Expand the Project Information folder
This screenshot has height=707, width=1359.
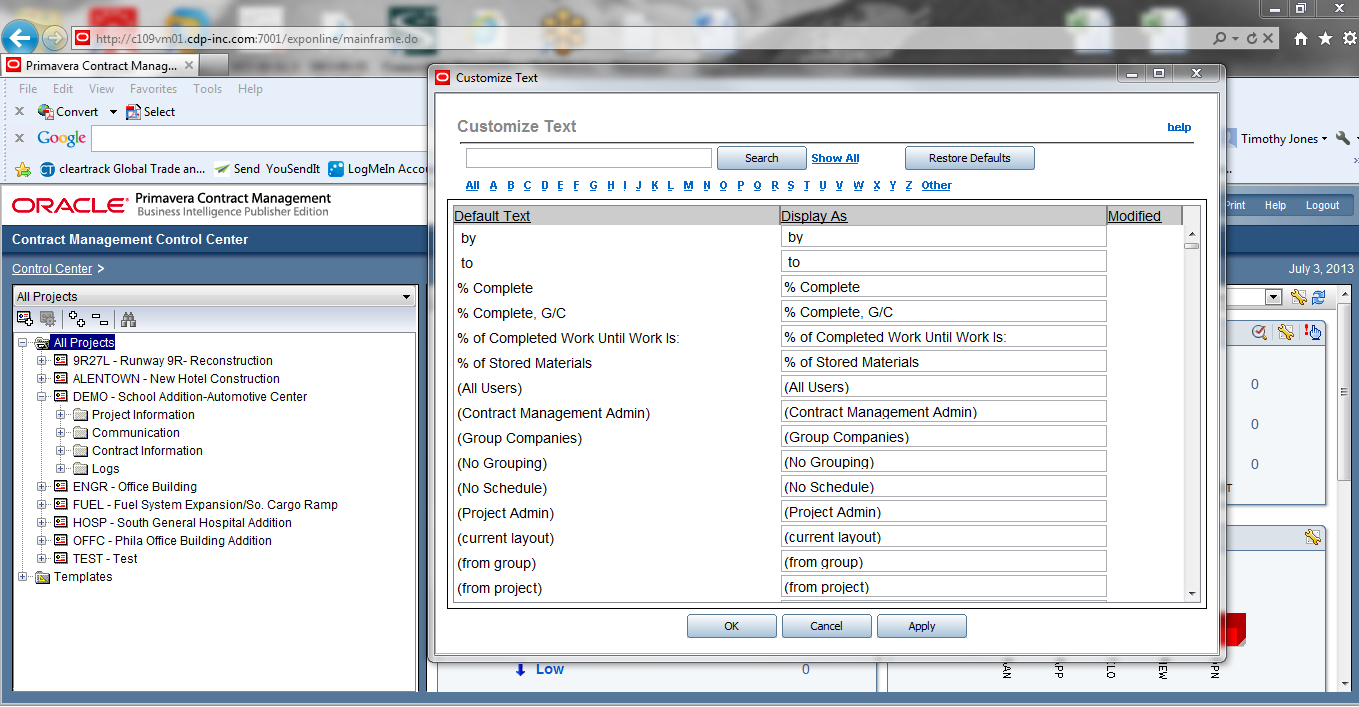point(61,415)
